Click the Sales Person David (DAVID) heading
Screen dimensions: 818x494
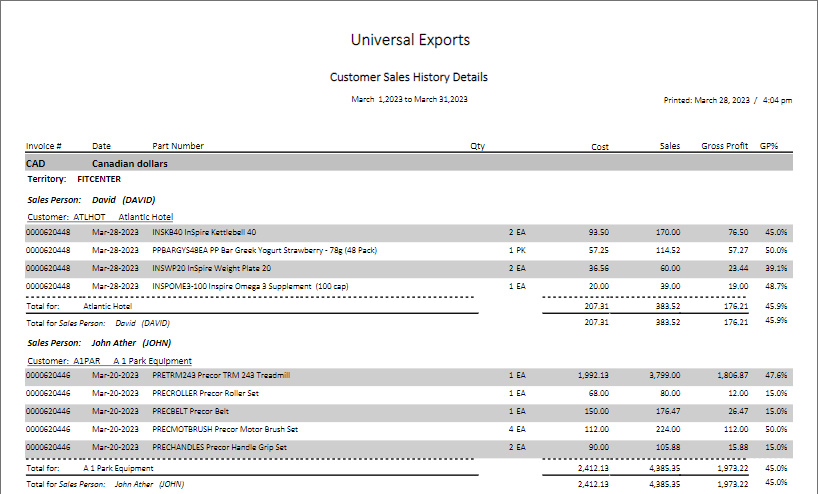pos(91,200)
